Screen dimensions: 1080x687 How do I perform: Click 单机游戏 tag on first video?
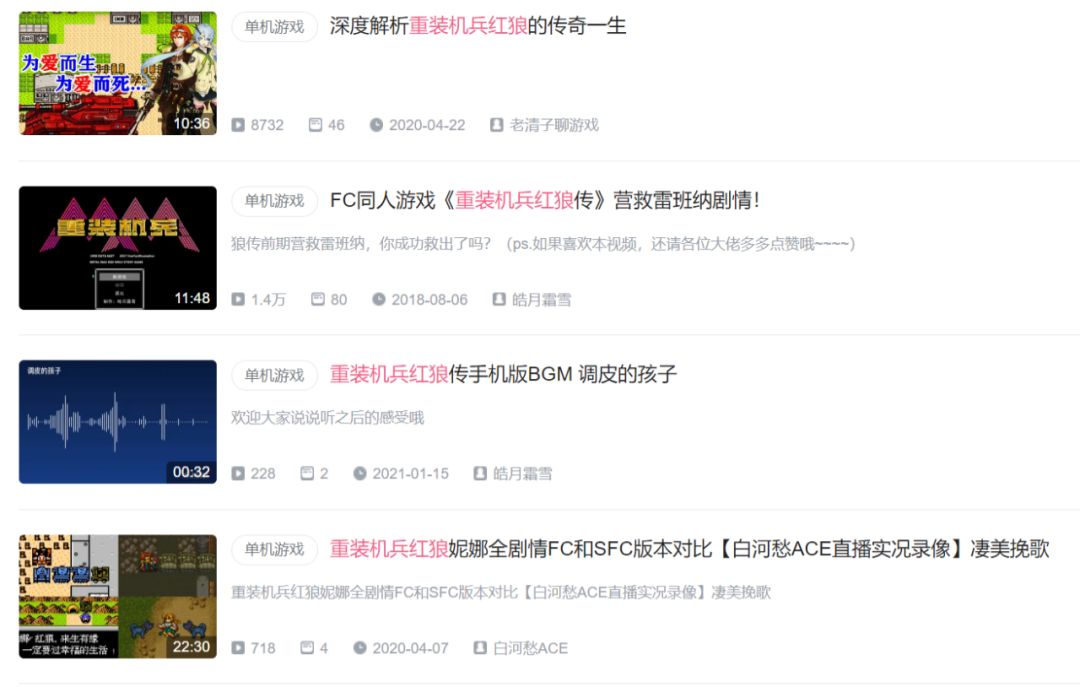pos(274,27)
